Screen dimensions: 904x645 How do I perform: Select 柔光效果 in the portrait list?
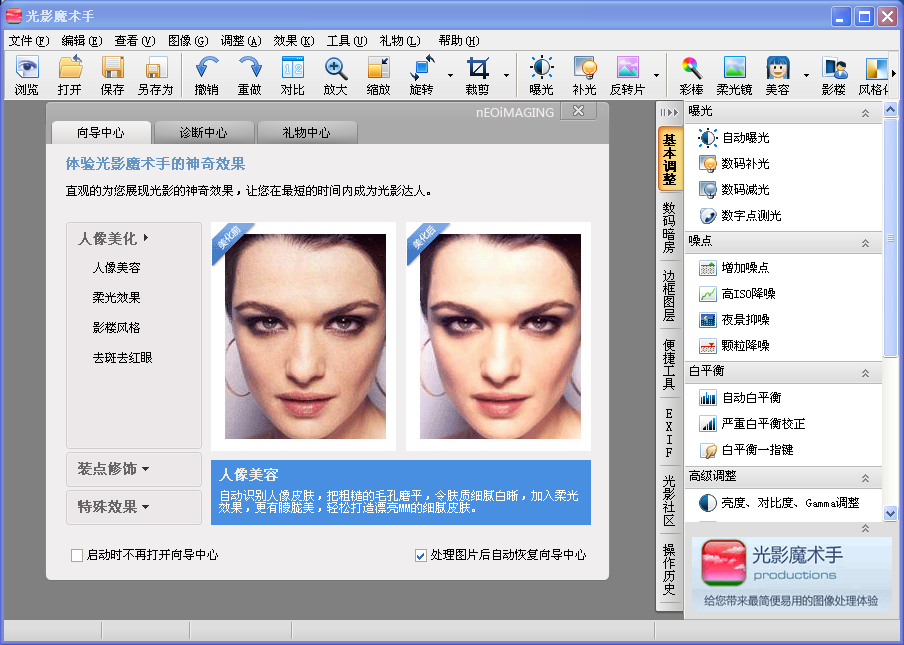(117, 298)
